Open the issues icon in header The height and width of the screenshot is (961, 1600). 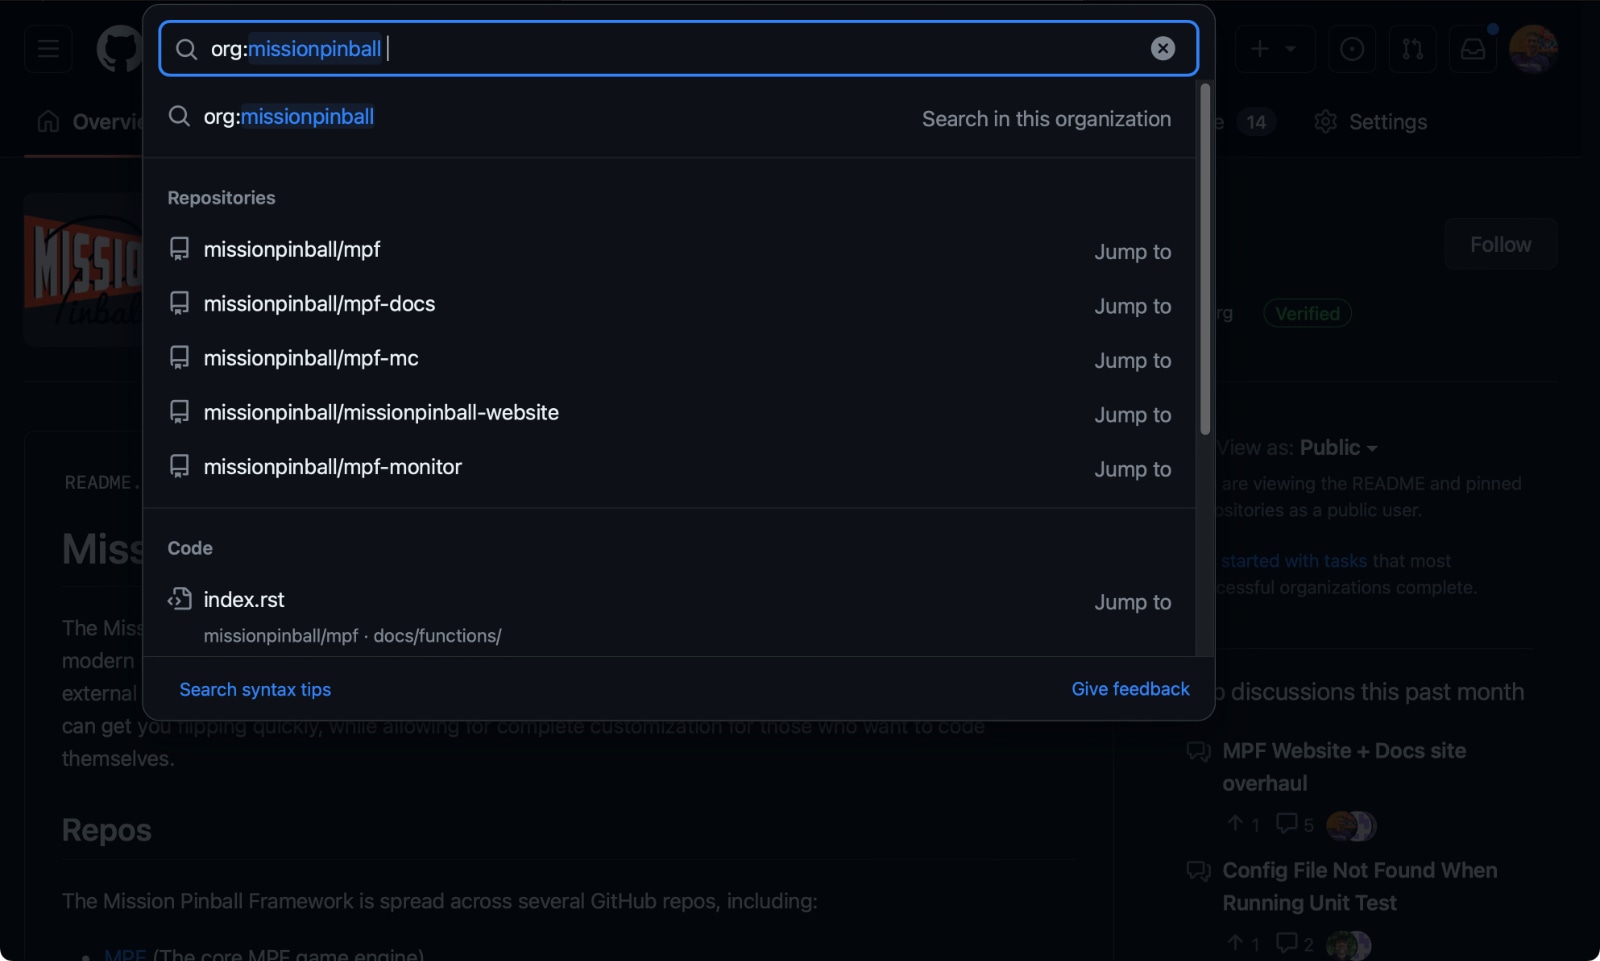pos(1351,49)
